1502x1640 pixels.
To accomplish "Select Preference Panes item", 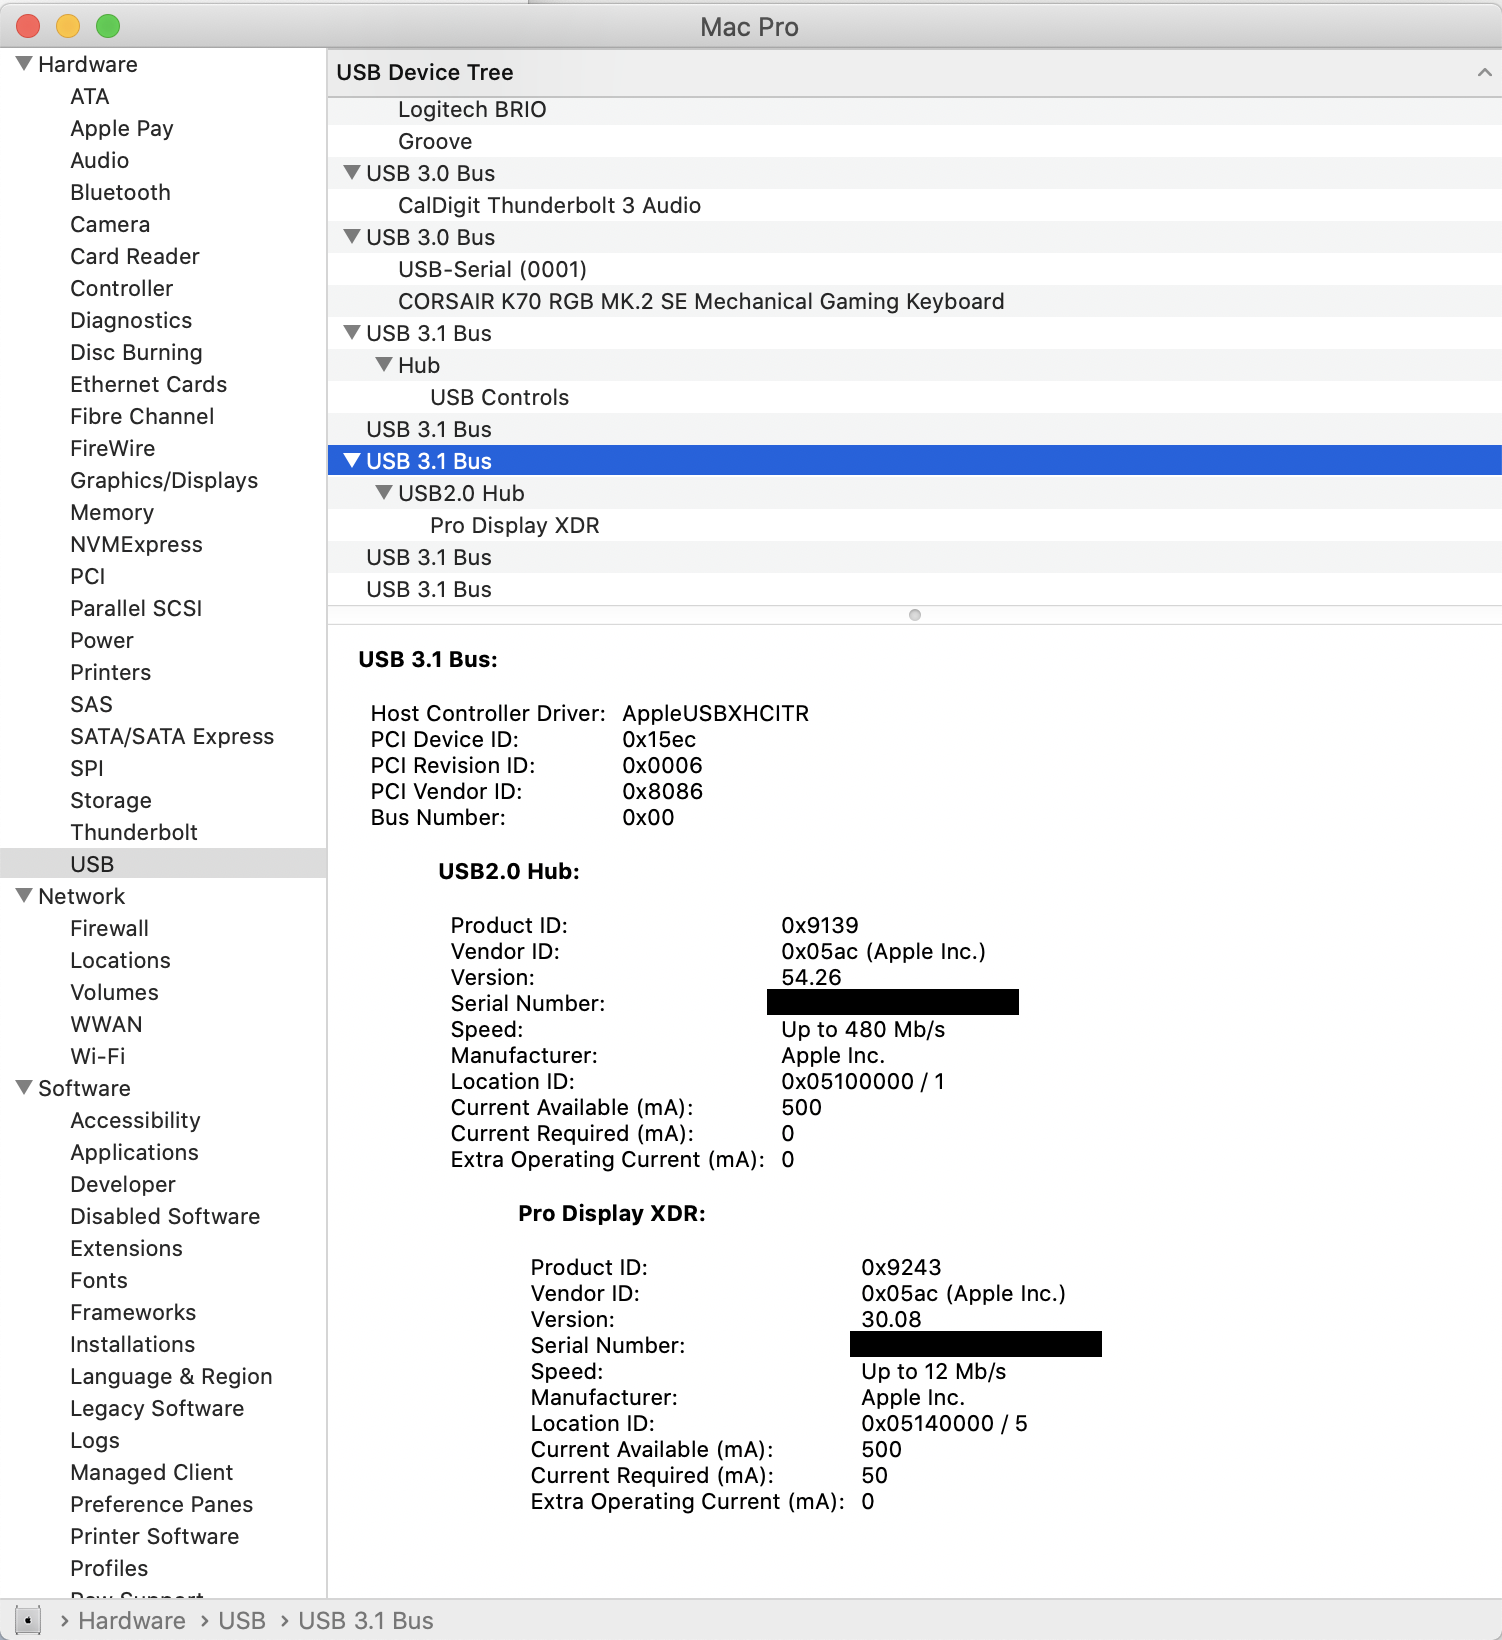I will (161, 1505).
